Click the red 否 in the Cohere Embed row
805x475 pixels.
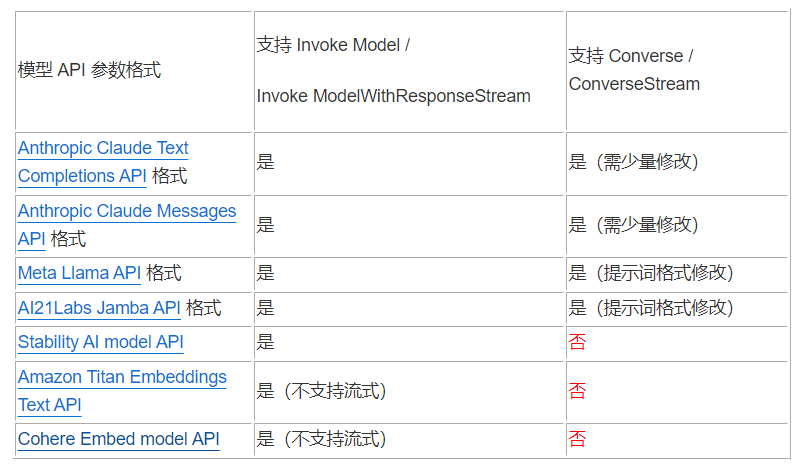[x=578, y=439]
